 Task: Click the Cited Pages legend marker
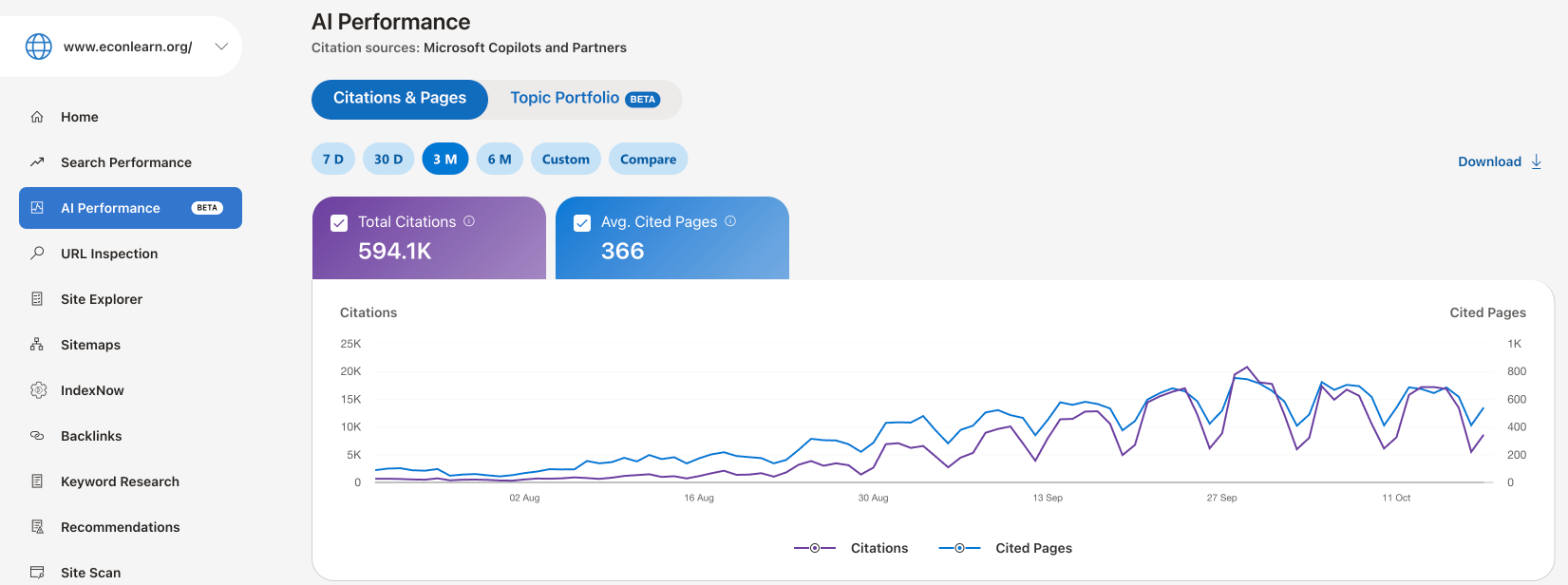[959, 548]
